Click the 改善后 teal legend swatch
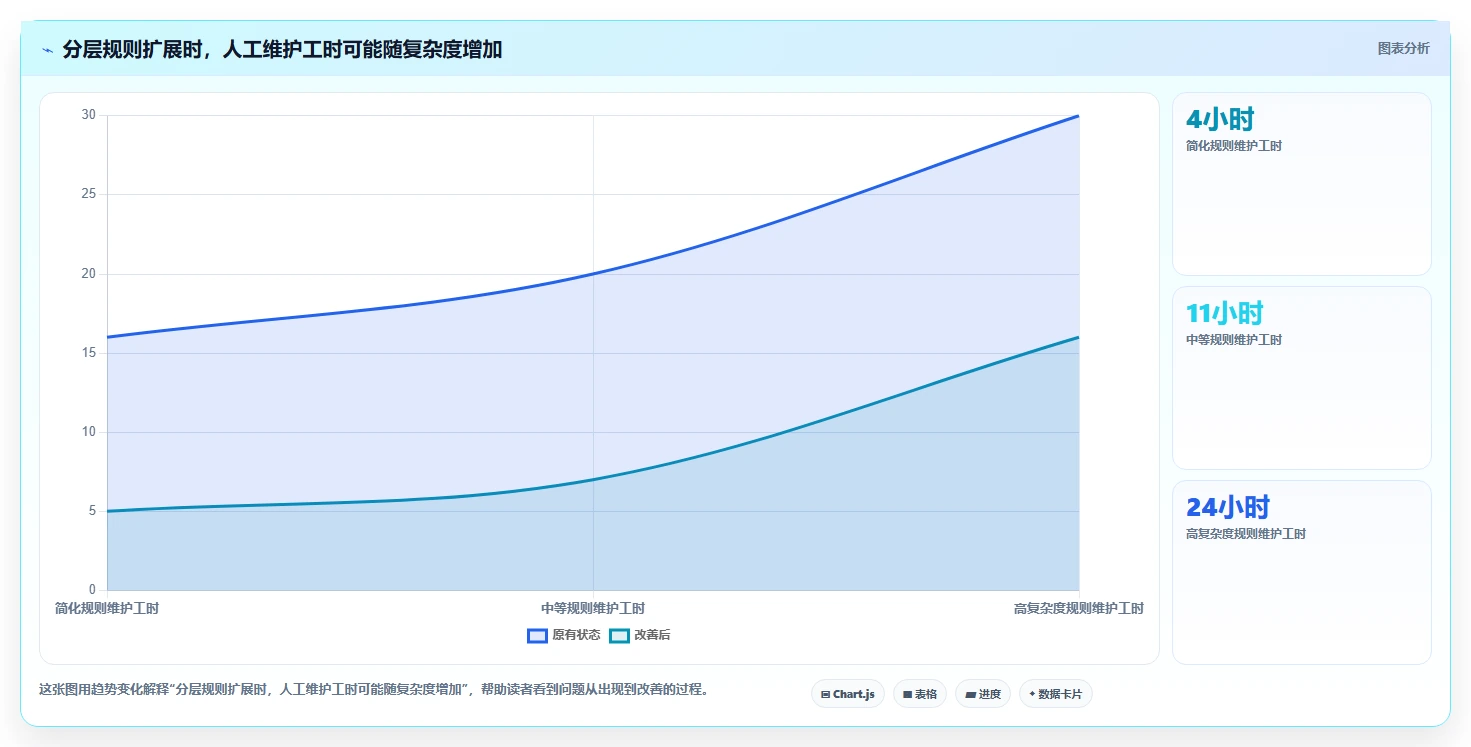1471x747 pixels. (619, 635)
